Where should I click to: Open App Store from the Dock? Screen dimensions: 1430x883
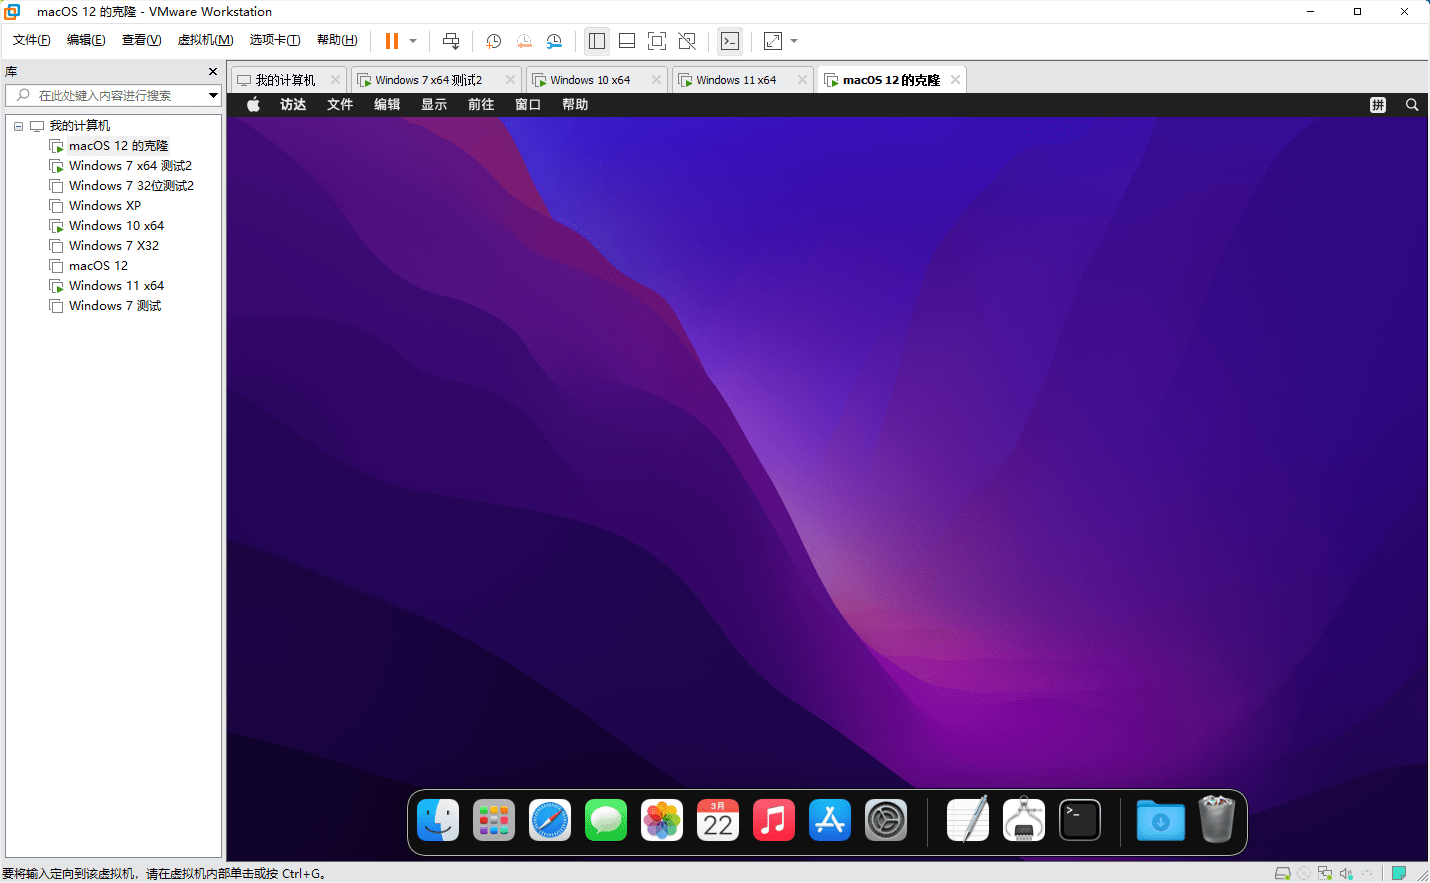[830, 821]
